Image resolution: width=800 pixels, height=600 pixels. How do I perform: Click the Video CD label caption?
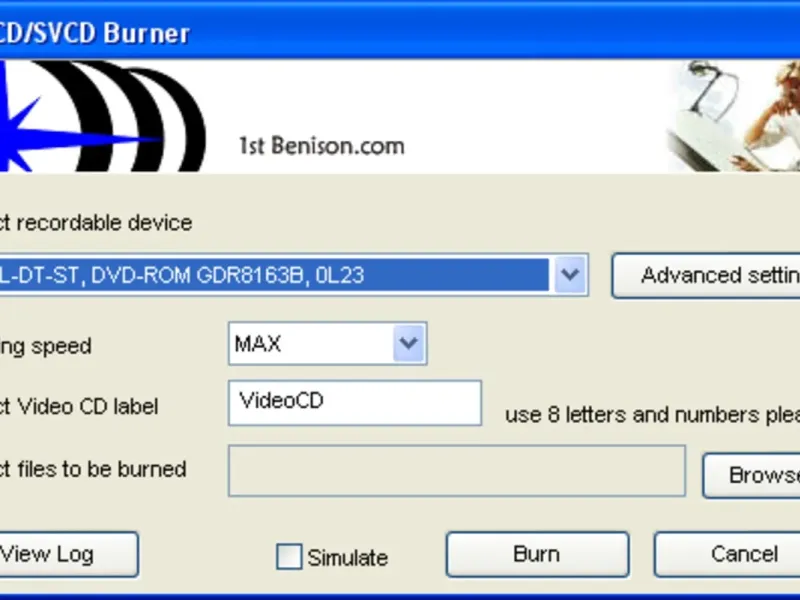pos(79,407)
